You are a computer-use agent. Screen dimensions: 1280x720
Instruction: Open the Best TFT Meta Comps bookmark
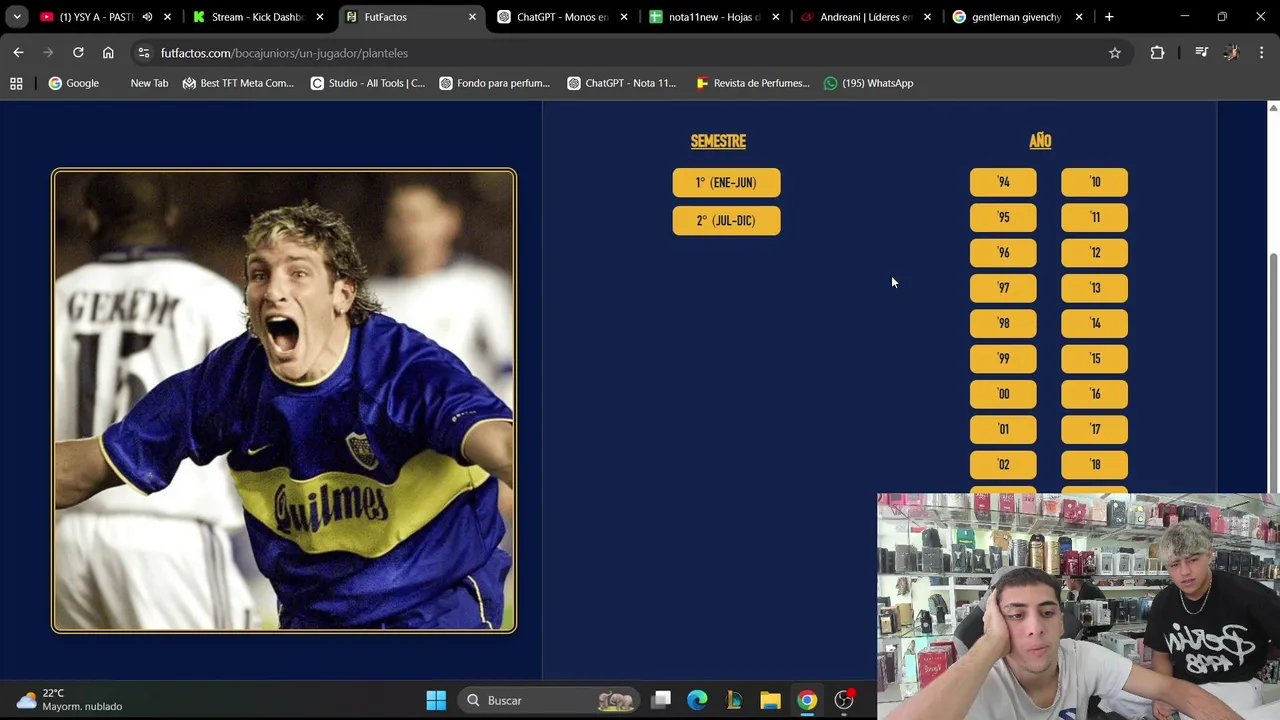238,83
